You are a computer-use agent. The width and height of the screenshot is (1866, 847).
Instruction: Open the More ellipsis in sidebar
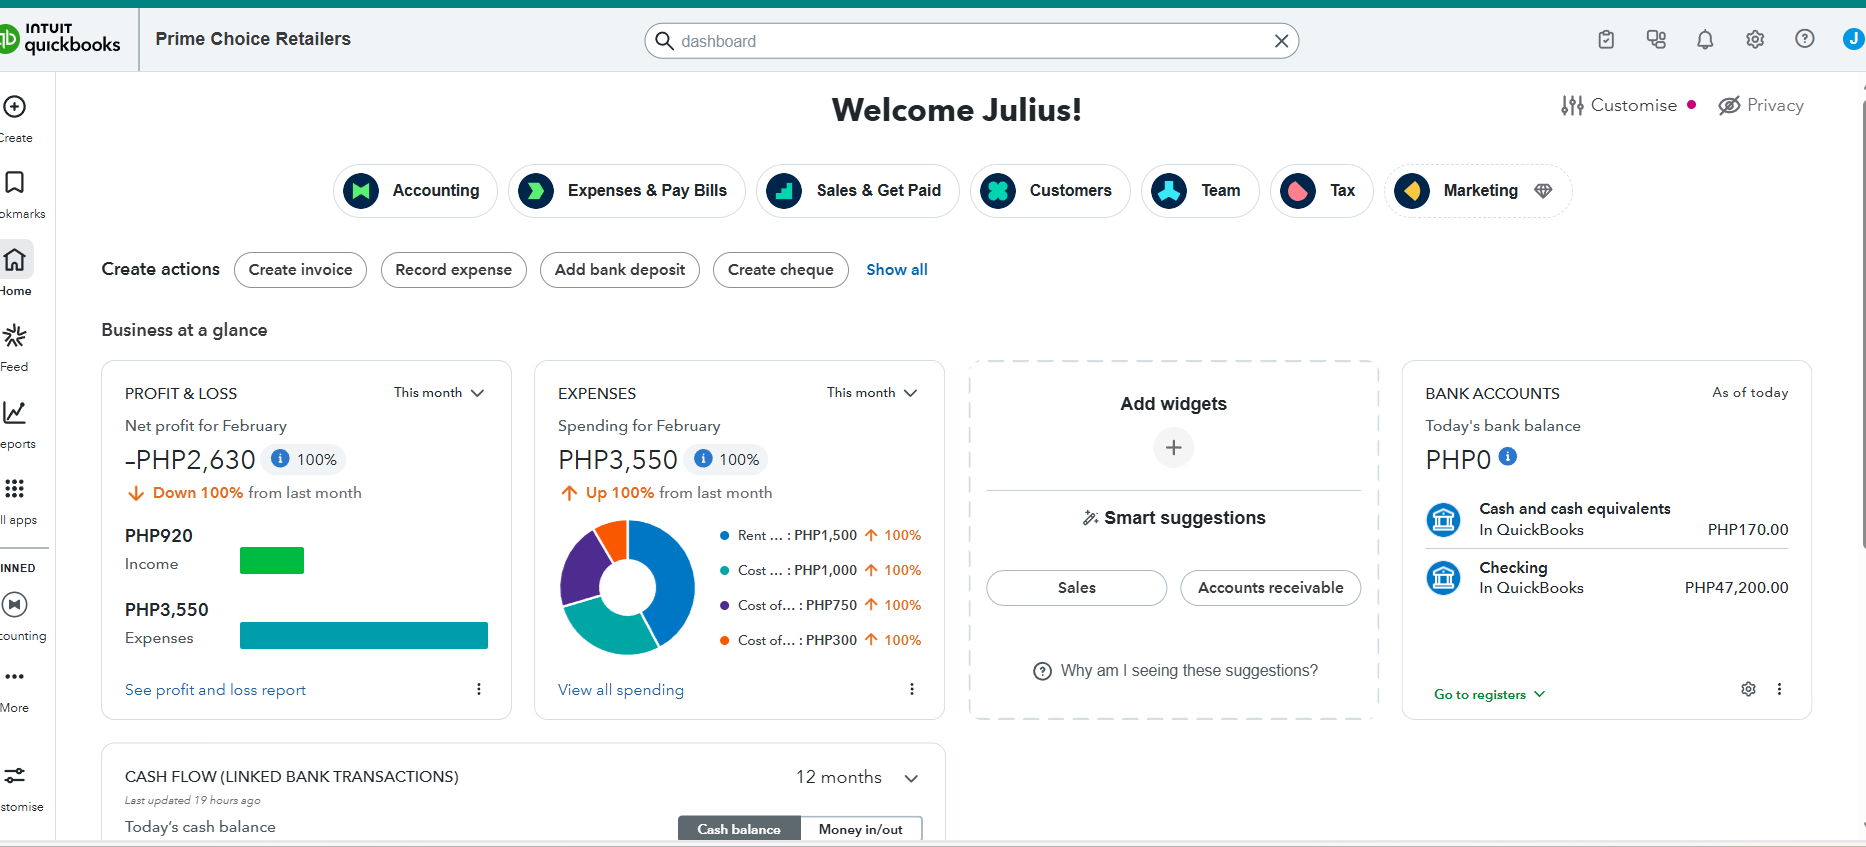pyautogui.click(x=14, y=677)
